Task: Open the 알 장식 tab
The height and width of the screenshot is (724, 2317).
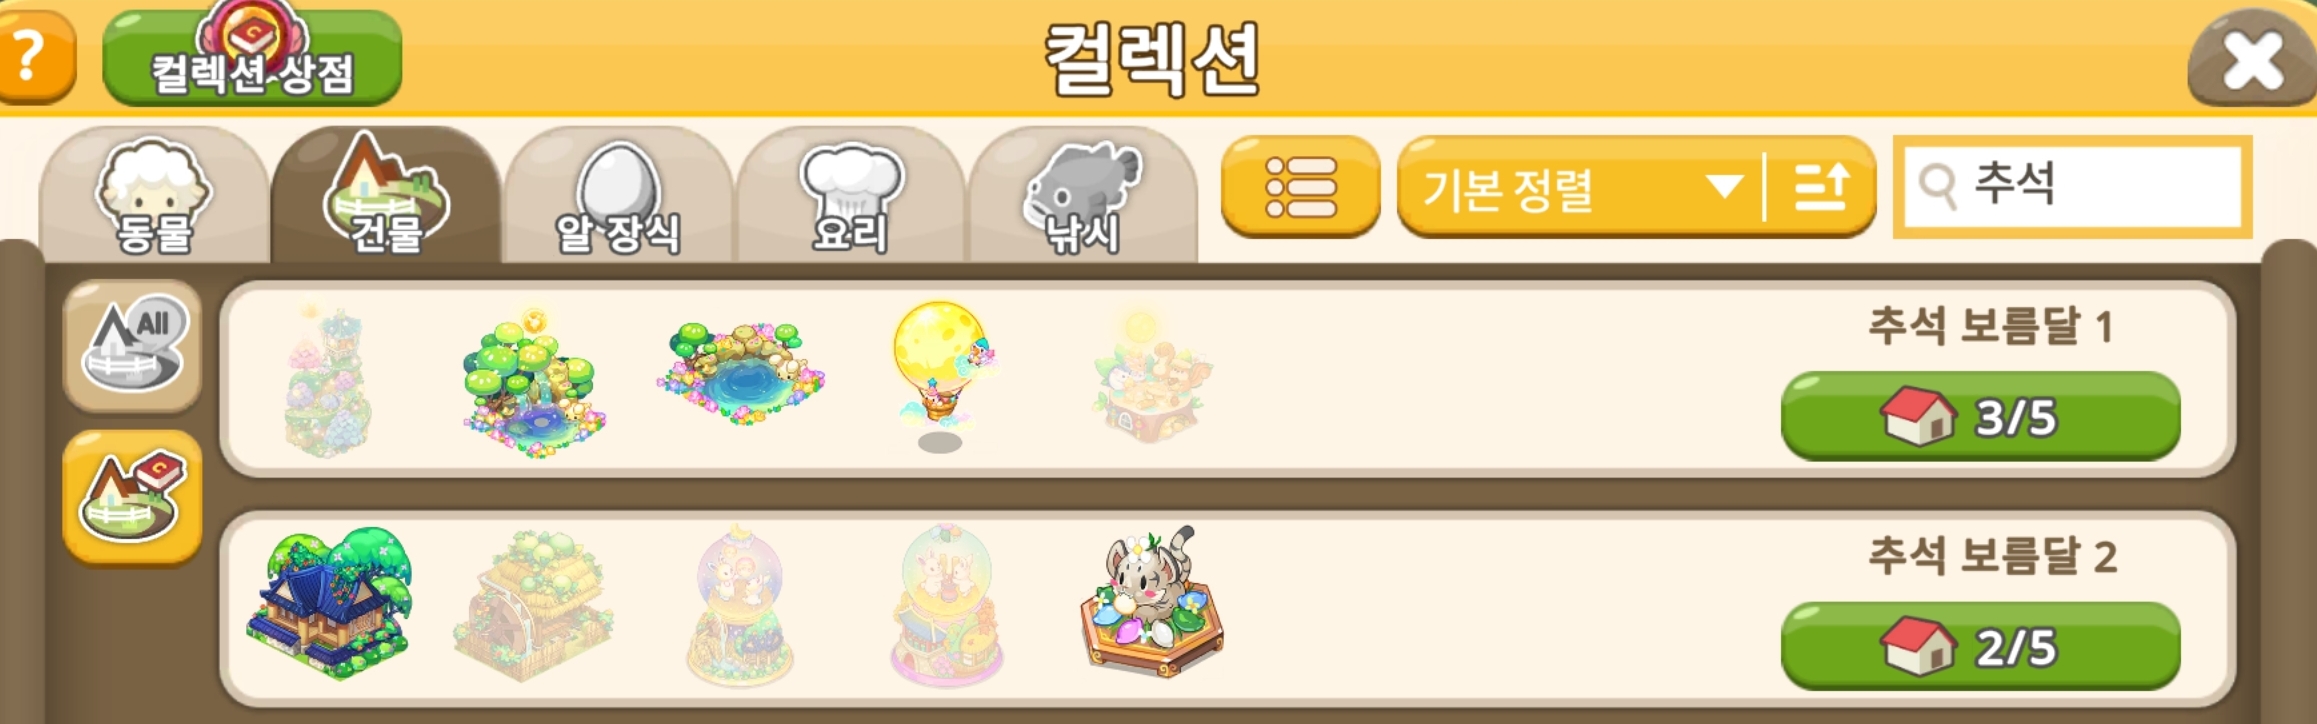Action: [618, 195]
